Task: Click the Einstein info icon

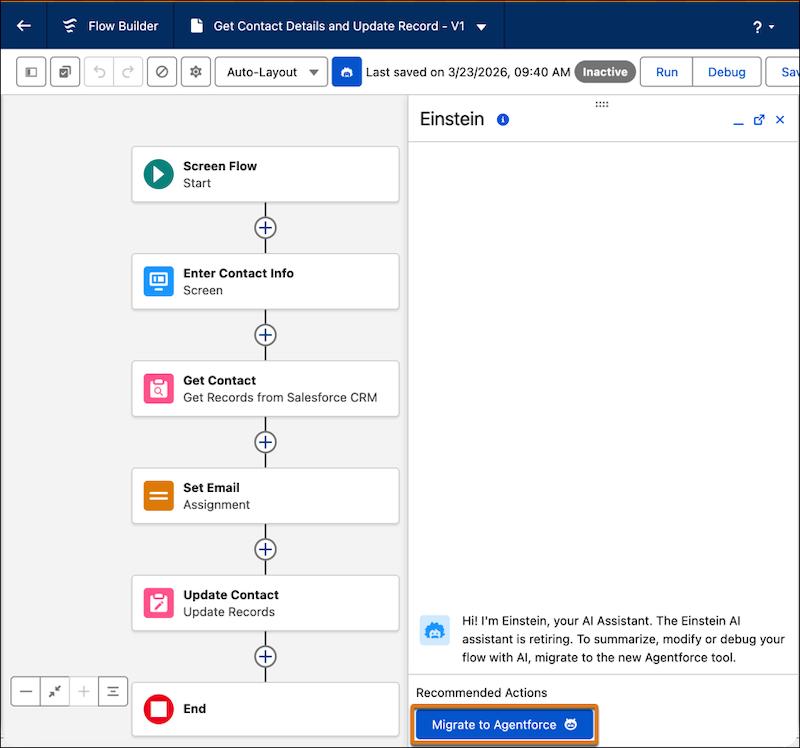Action: [503, 119]
